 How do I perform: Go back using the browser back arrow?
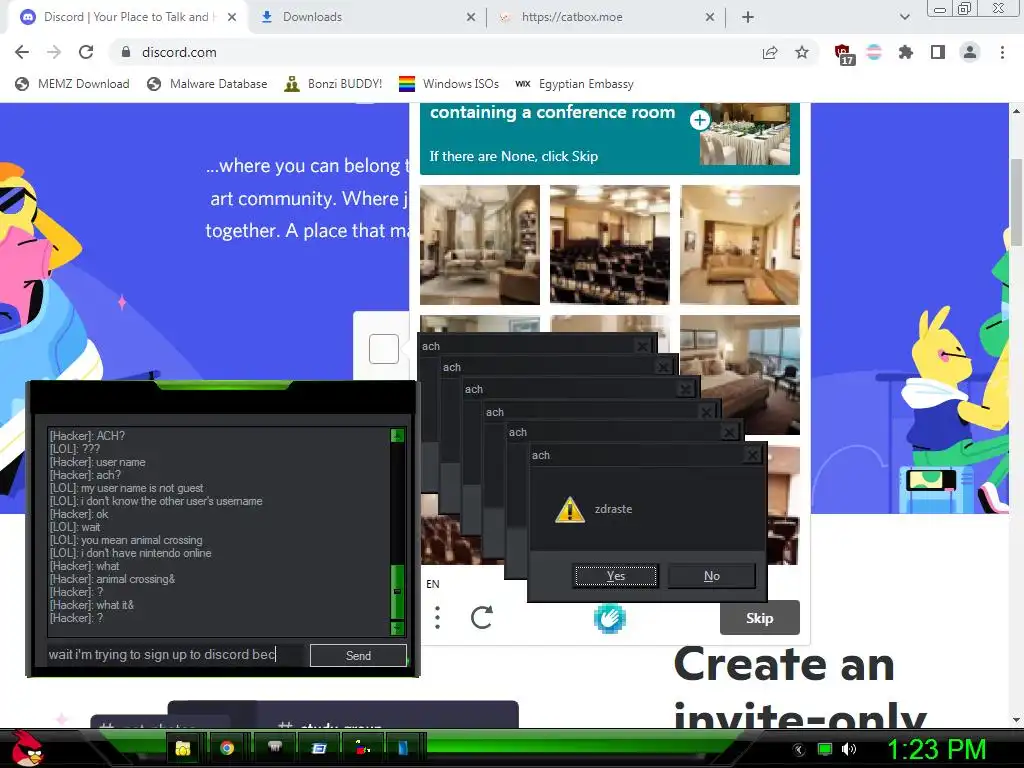22,52
